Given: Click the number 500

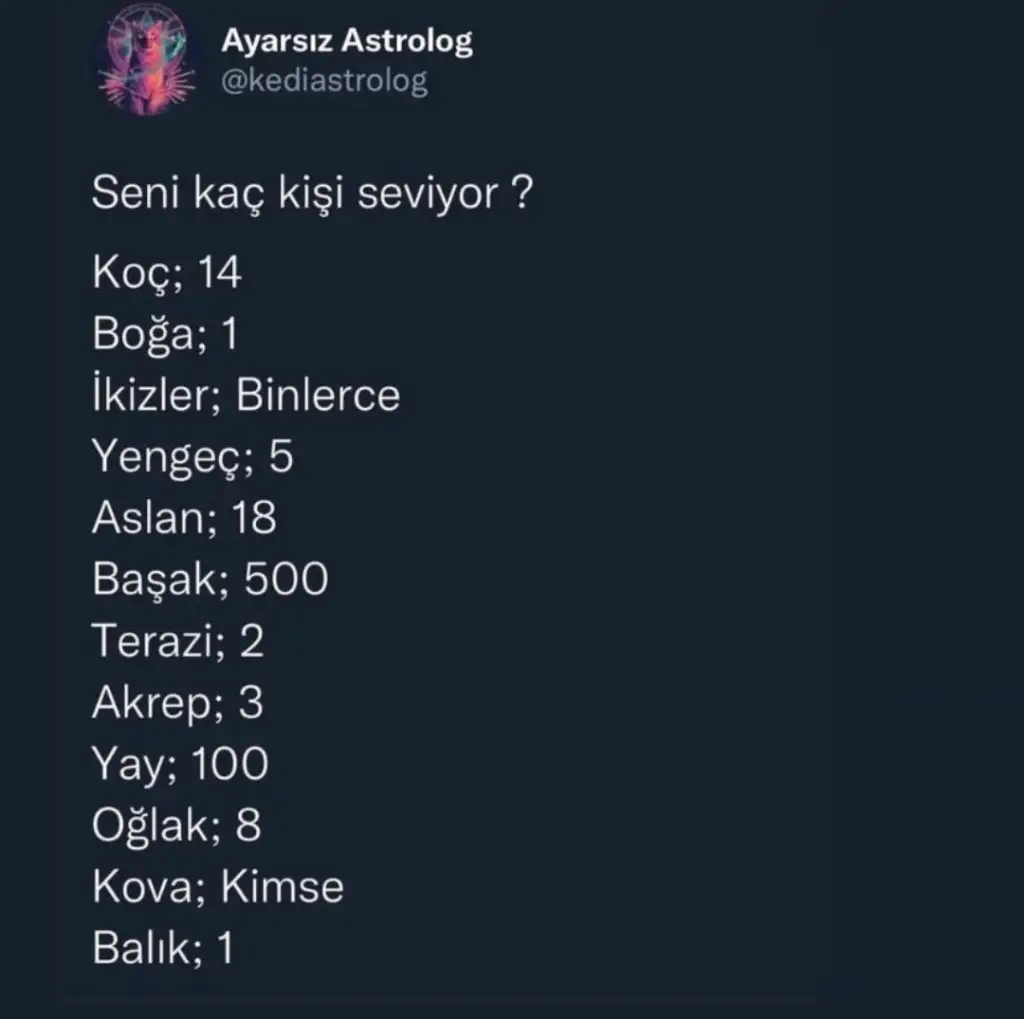Looking at the screenshot, I should (286, 580).
